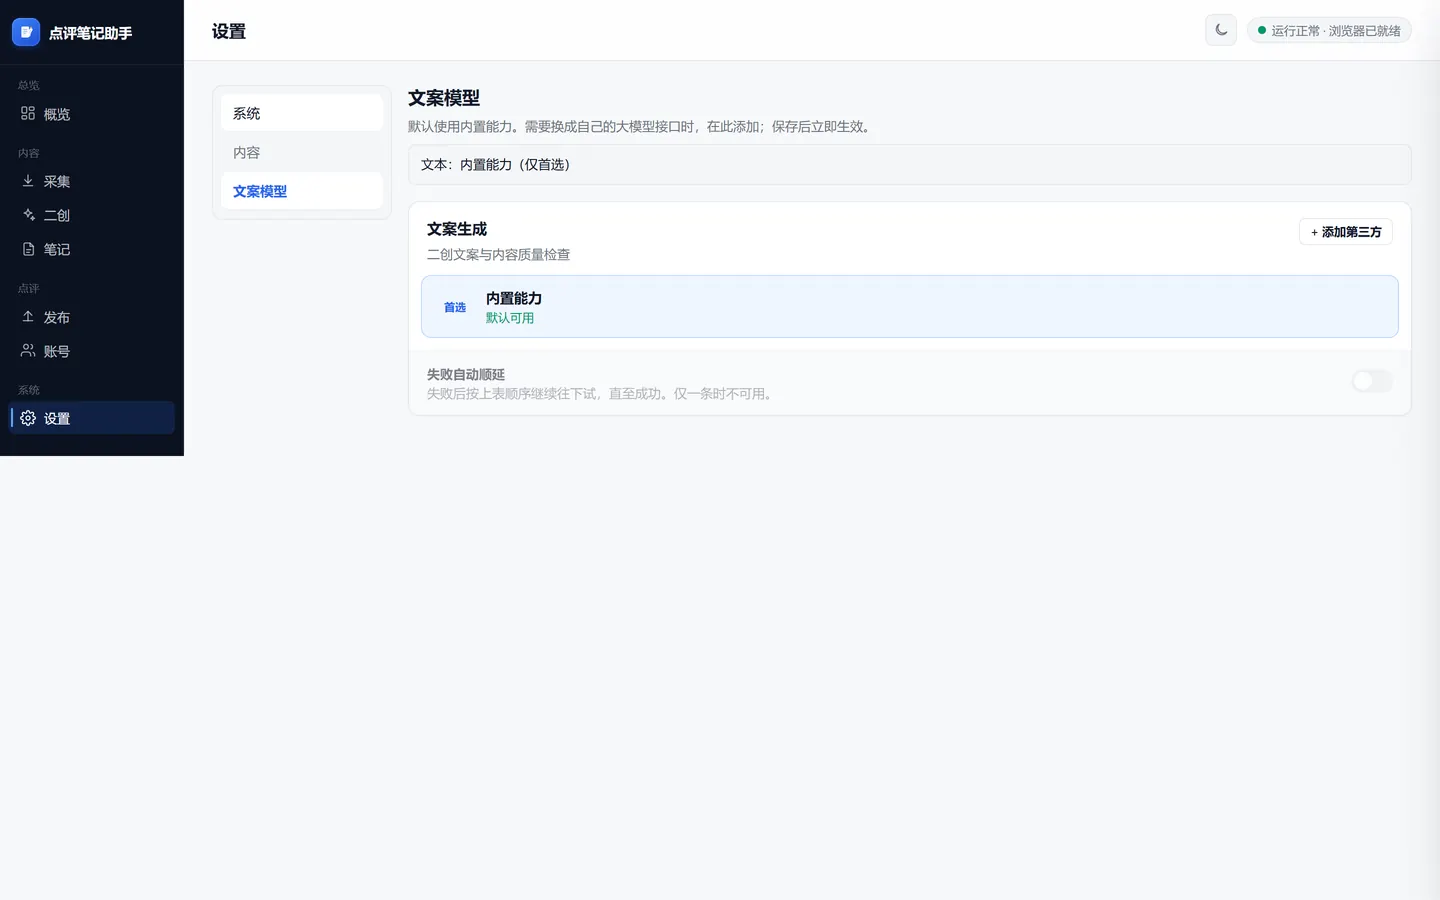Image resolution: width=1440 pixels, height=900 pixels.
Task: Click the 账号 users icon
Action: [28, 351]
